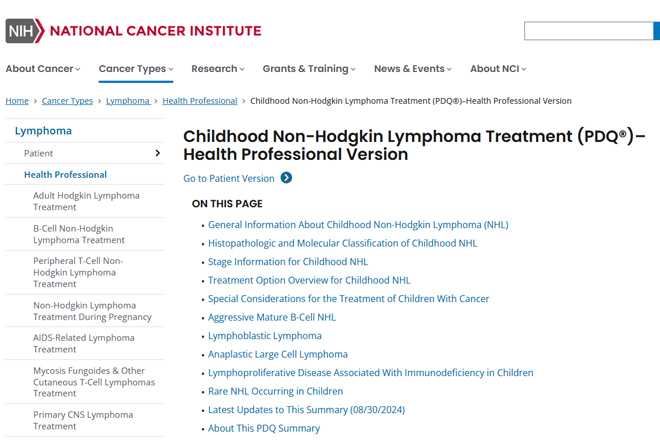The width and height of the screenshot is (660, 440).
Task: Expand the Patient section chevron in sidebar
Action: tap(158, 153)
